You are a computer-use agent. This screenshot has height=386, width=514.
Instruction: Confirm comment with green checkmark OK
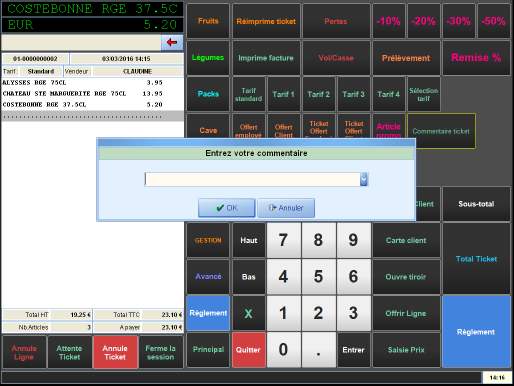(x=227, y=208)
